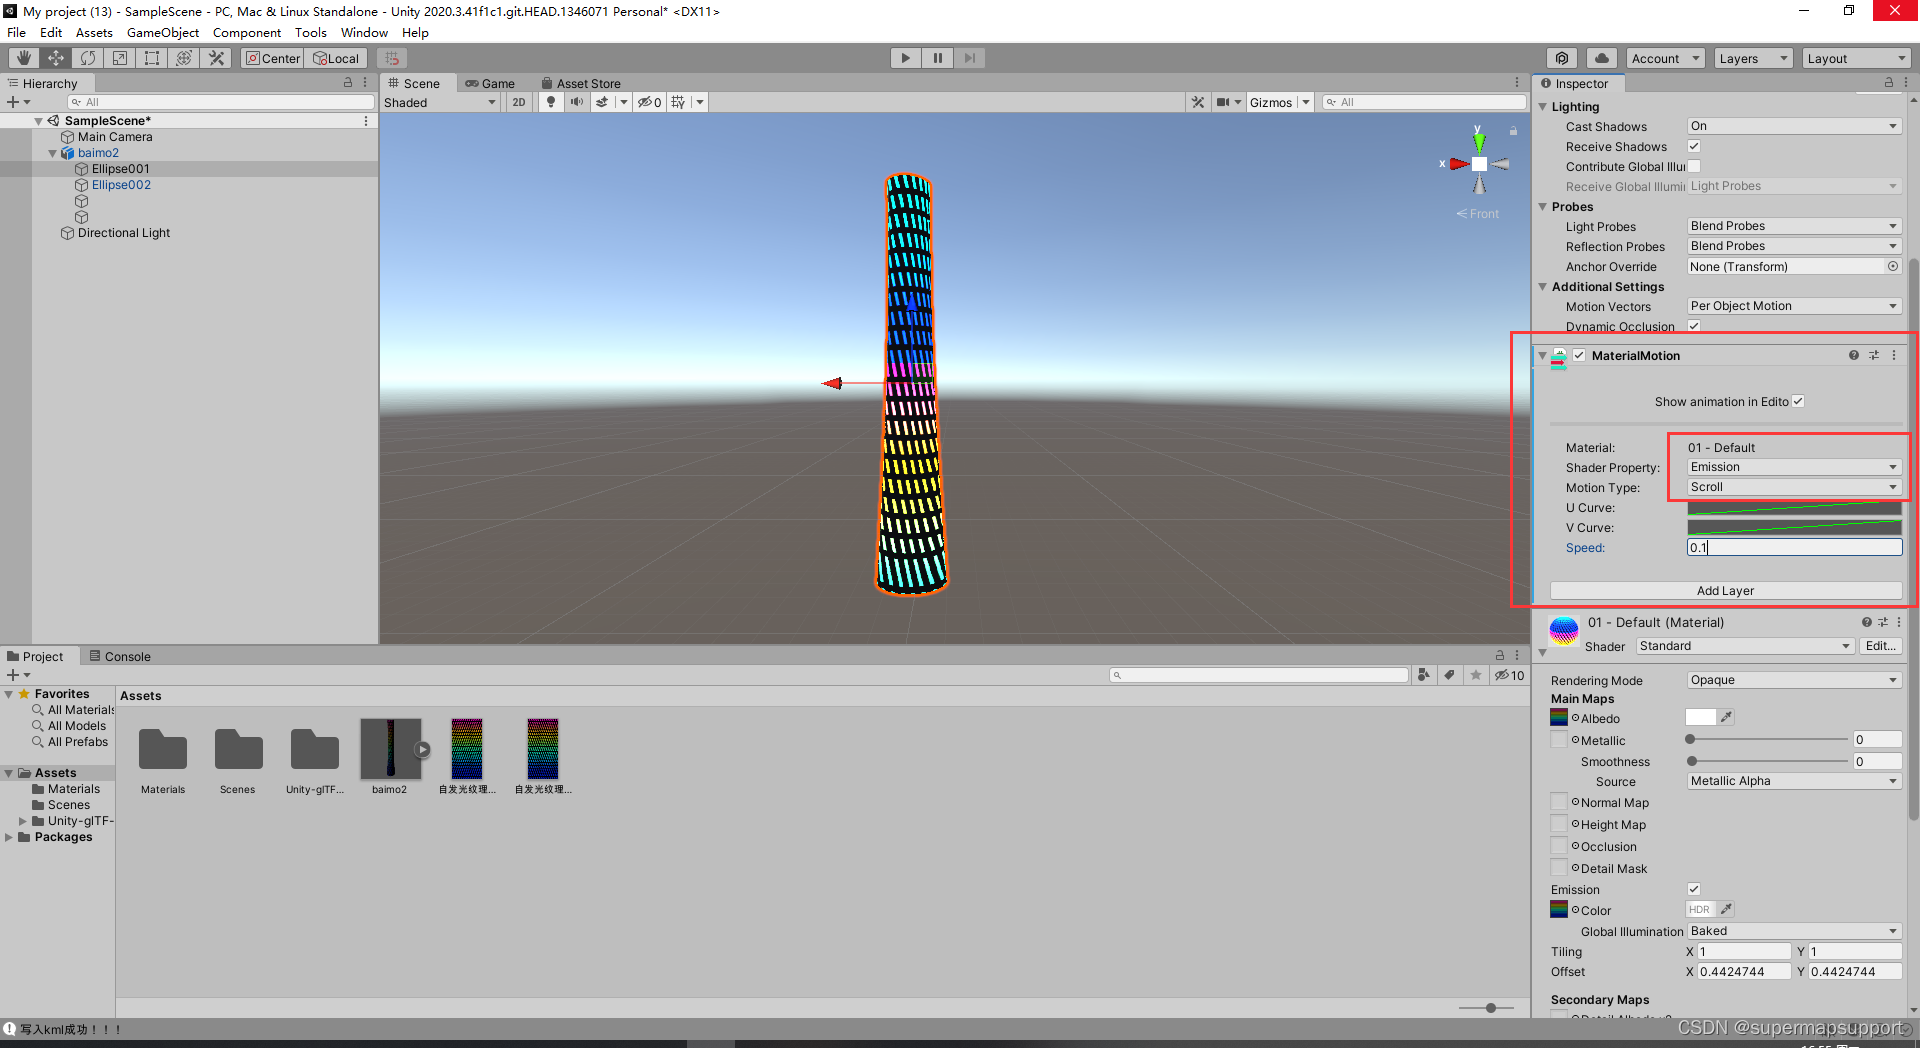Toggle favorites star in Project toolbar
1920x1048 pixels.
[x=1476, y=675]
